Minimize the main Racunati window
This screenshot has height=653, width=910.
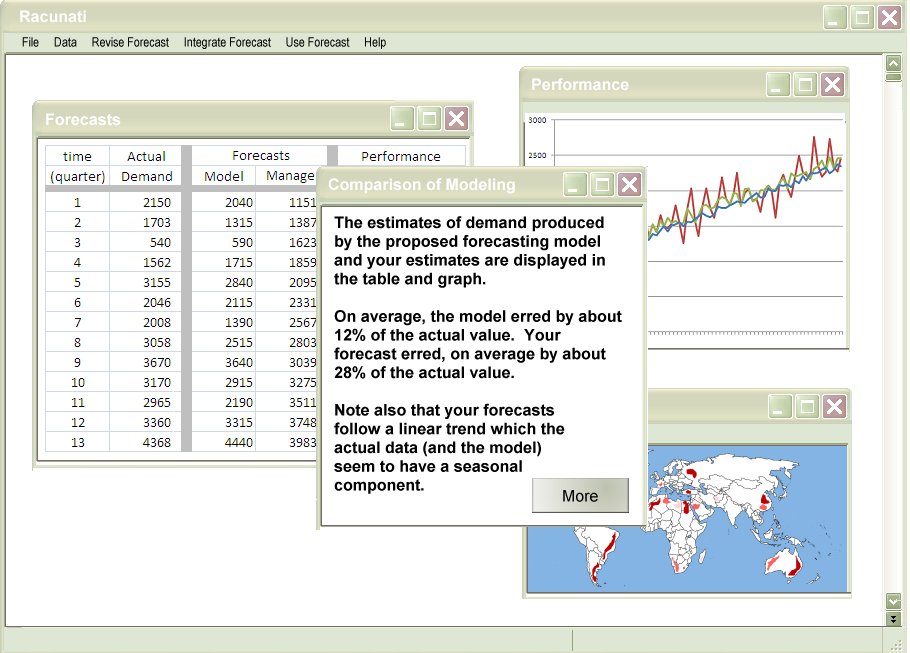(x=835, y=17)
